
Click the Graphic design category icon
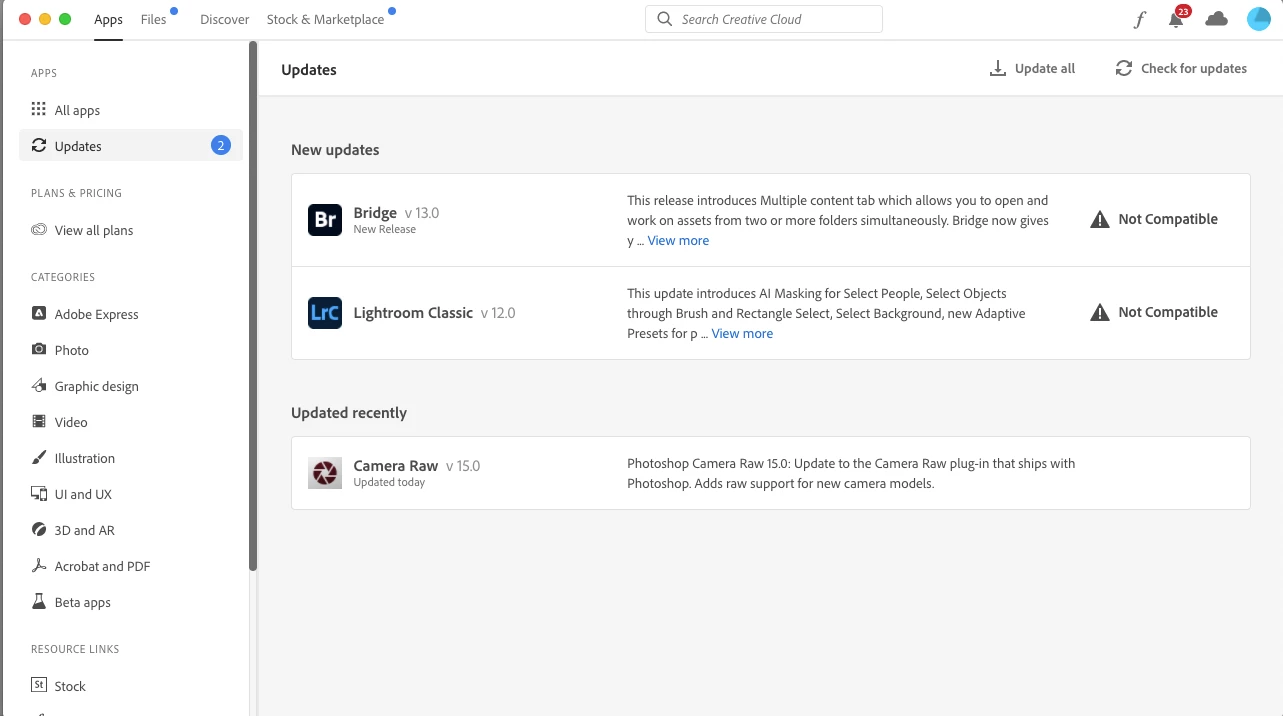pos(39,386)
